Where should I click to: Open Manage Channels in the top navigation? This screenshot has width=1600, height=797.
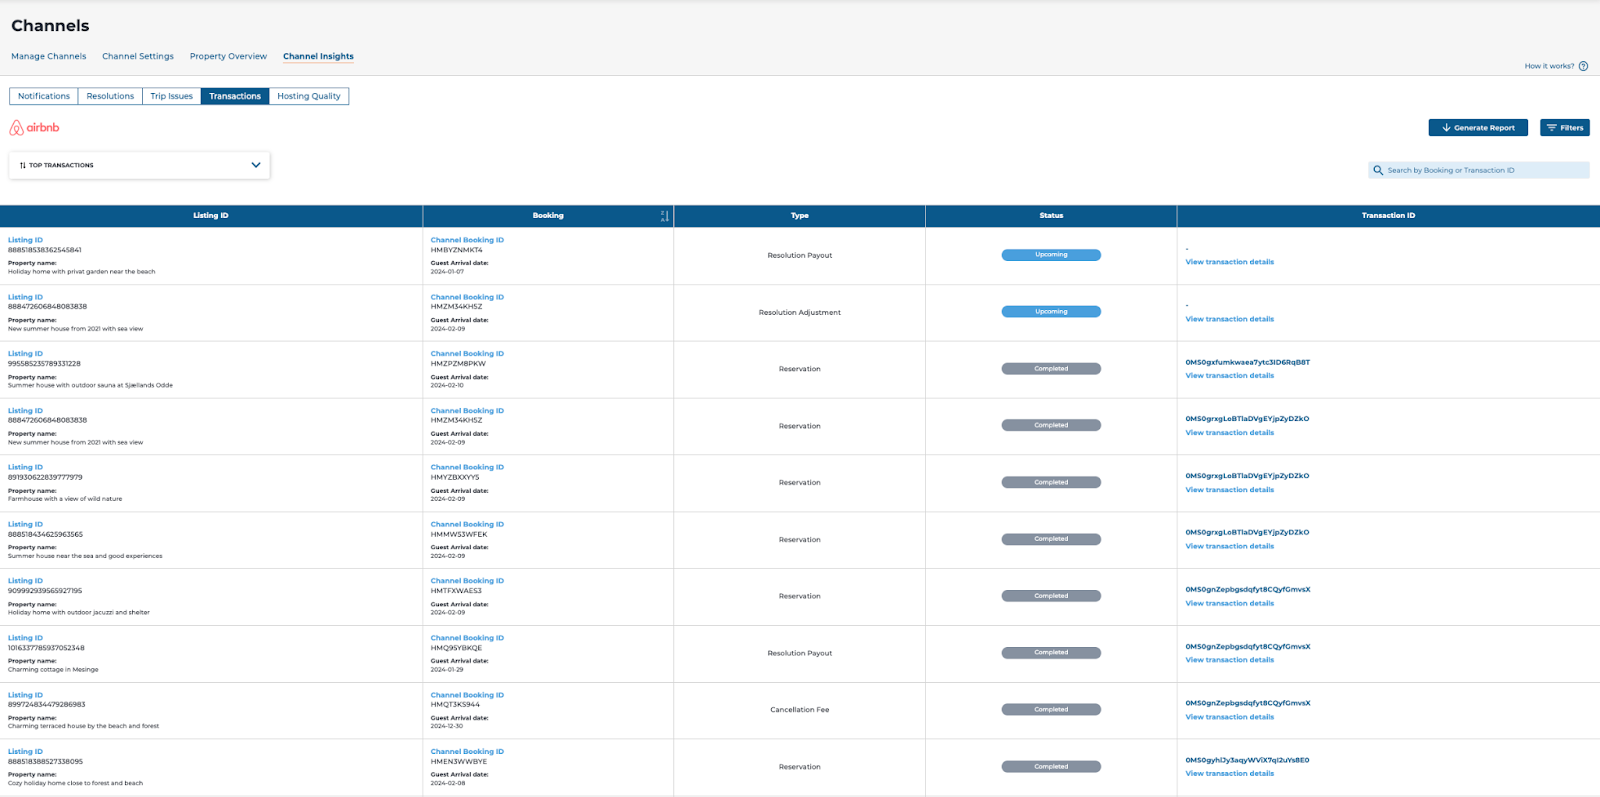pos(49,56)
